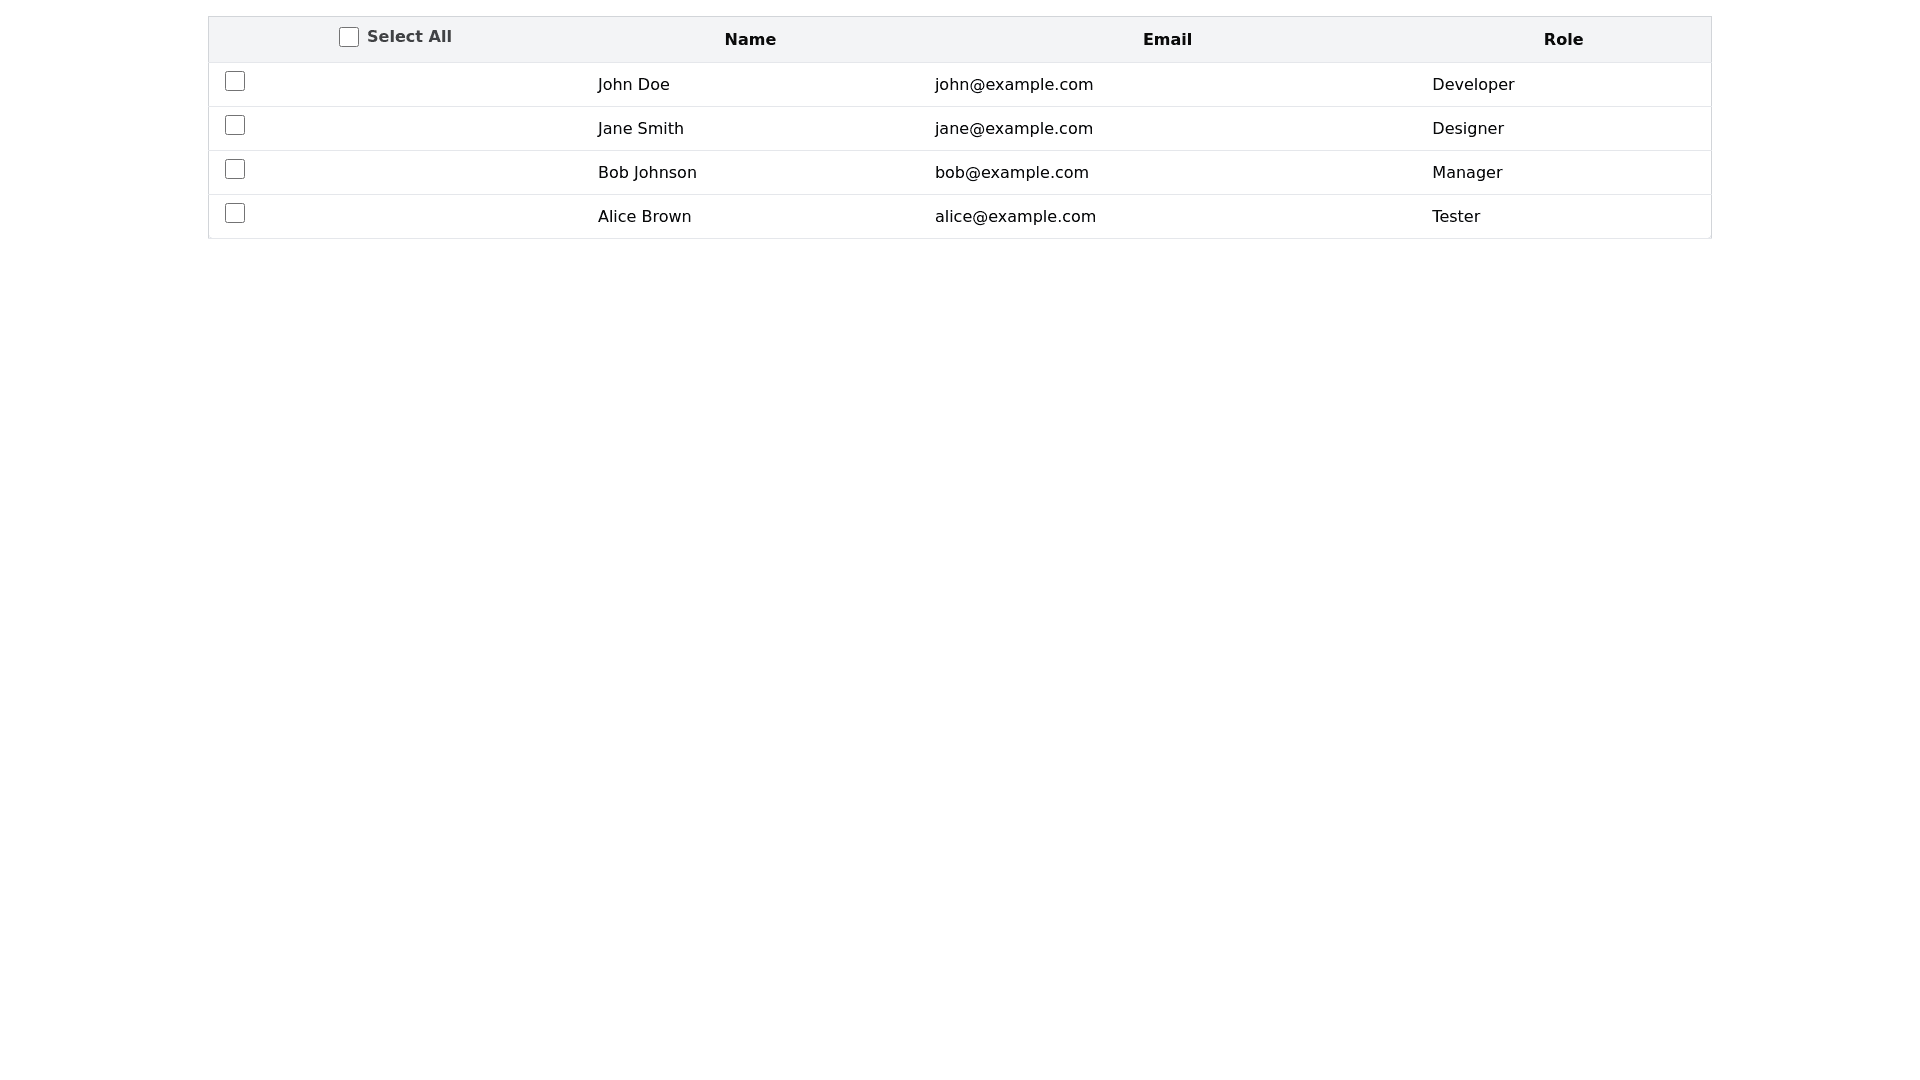The width and height of the screenshot is (1920, 1080).
Task: Click bob@example.com email cell
Action: click(x=1012, y=173)
